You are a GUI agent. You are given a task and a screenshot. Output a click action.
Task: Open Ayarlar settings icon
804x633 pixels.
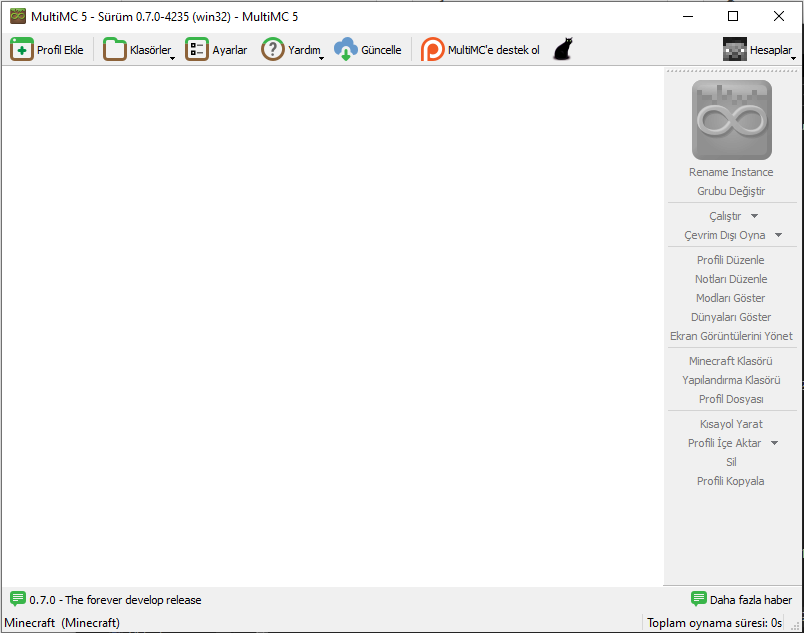[197, 50]
